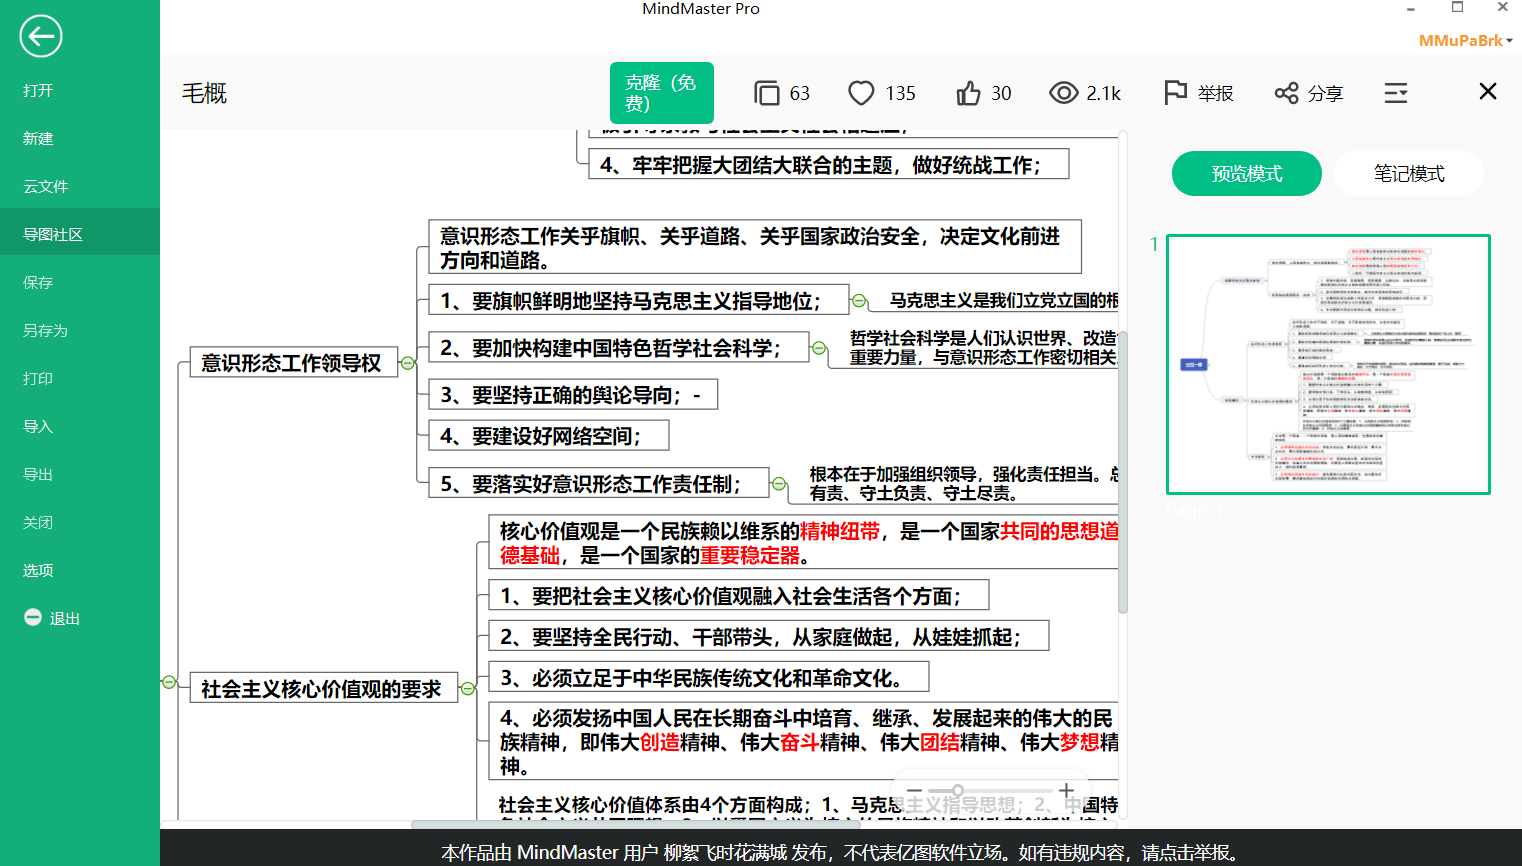Click the 毛概 title text

pos(204,93)
